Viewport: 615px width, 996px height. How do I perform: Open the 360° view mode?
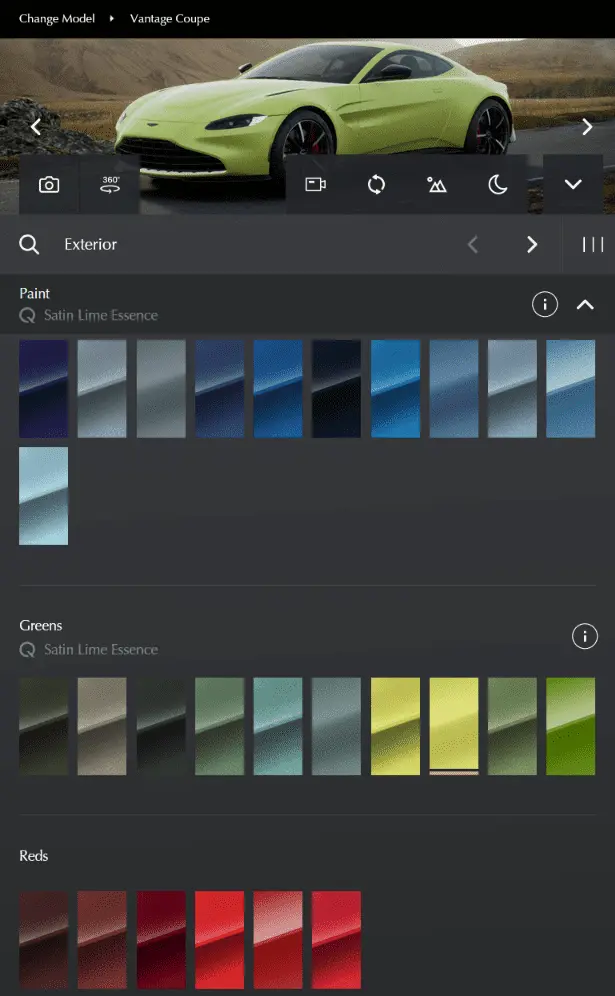coord(110,185)
